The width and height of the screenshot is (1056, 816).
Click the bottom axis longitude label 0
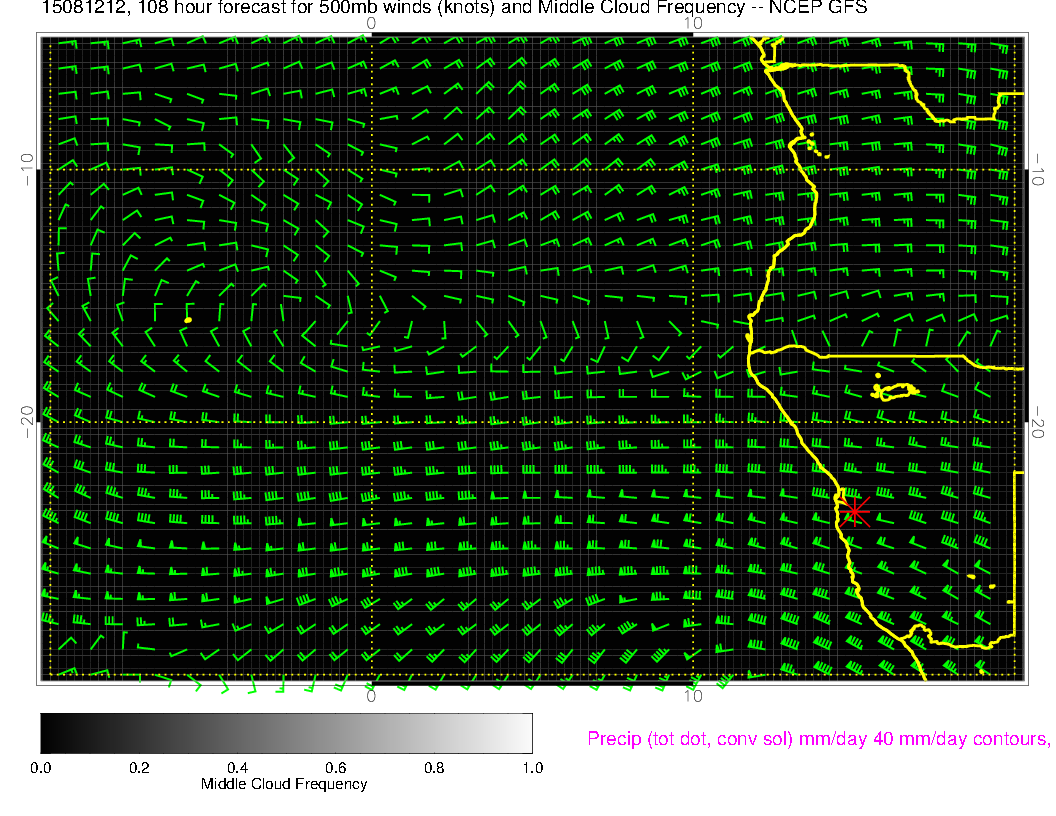(x=371, y=696)
